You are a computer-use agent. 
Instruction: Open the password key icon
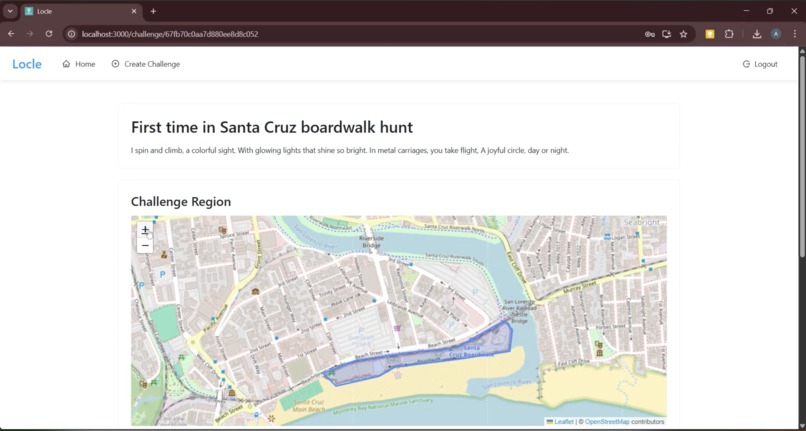[650, 34]
